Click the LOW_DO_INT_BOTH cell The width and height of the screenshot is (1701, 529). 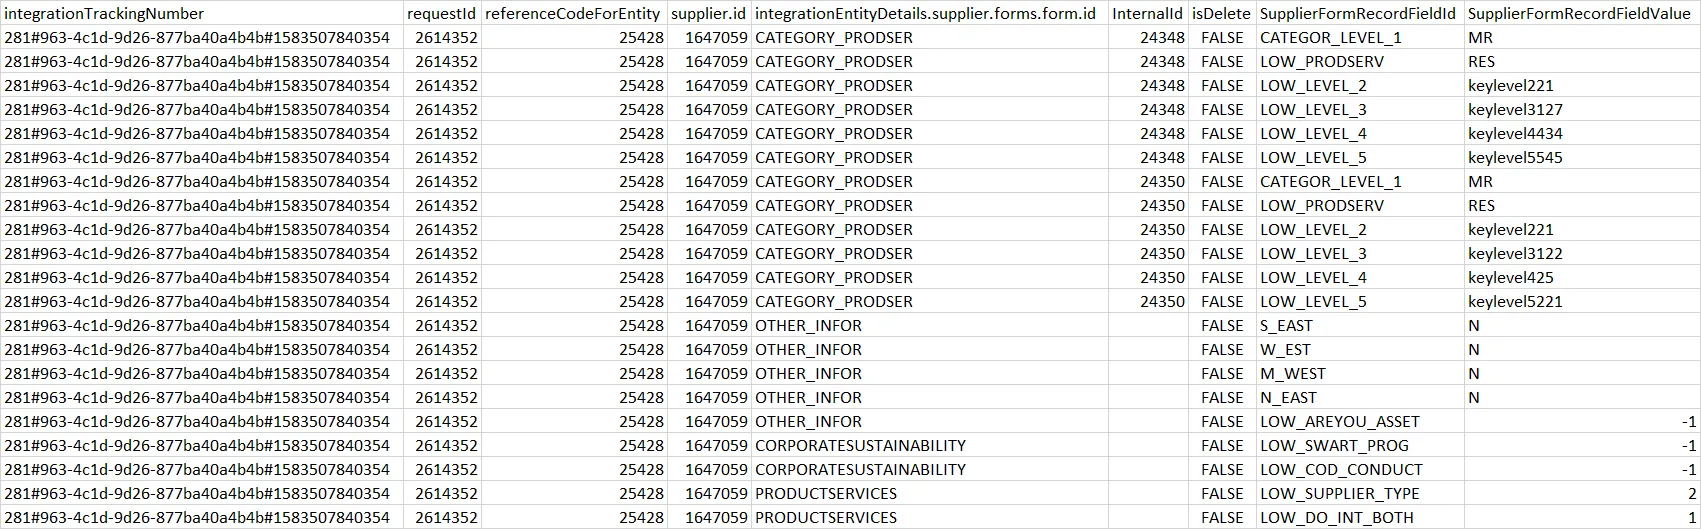pyautogui.click(x=1336, y=518)
